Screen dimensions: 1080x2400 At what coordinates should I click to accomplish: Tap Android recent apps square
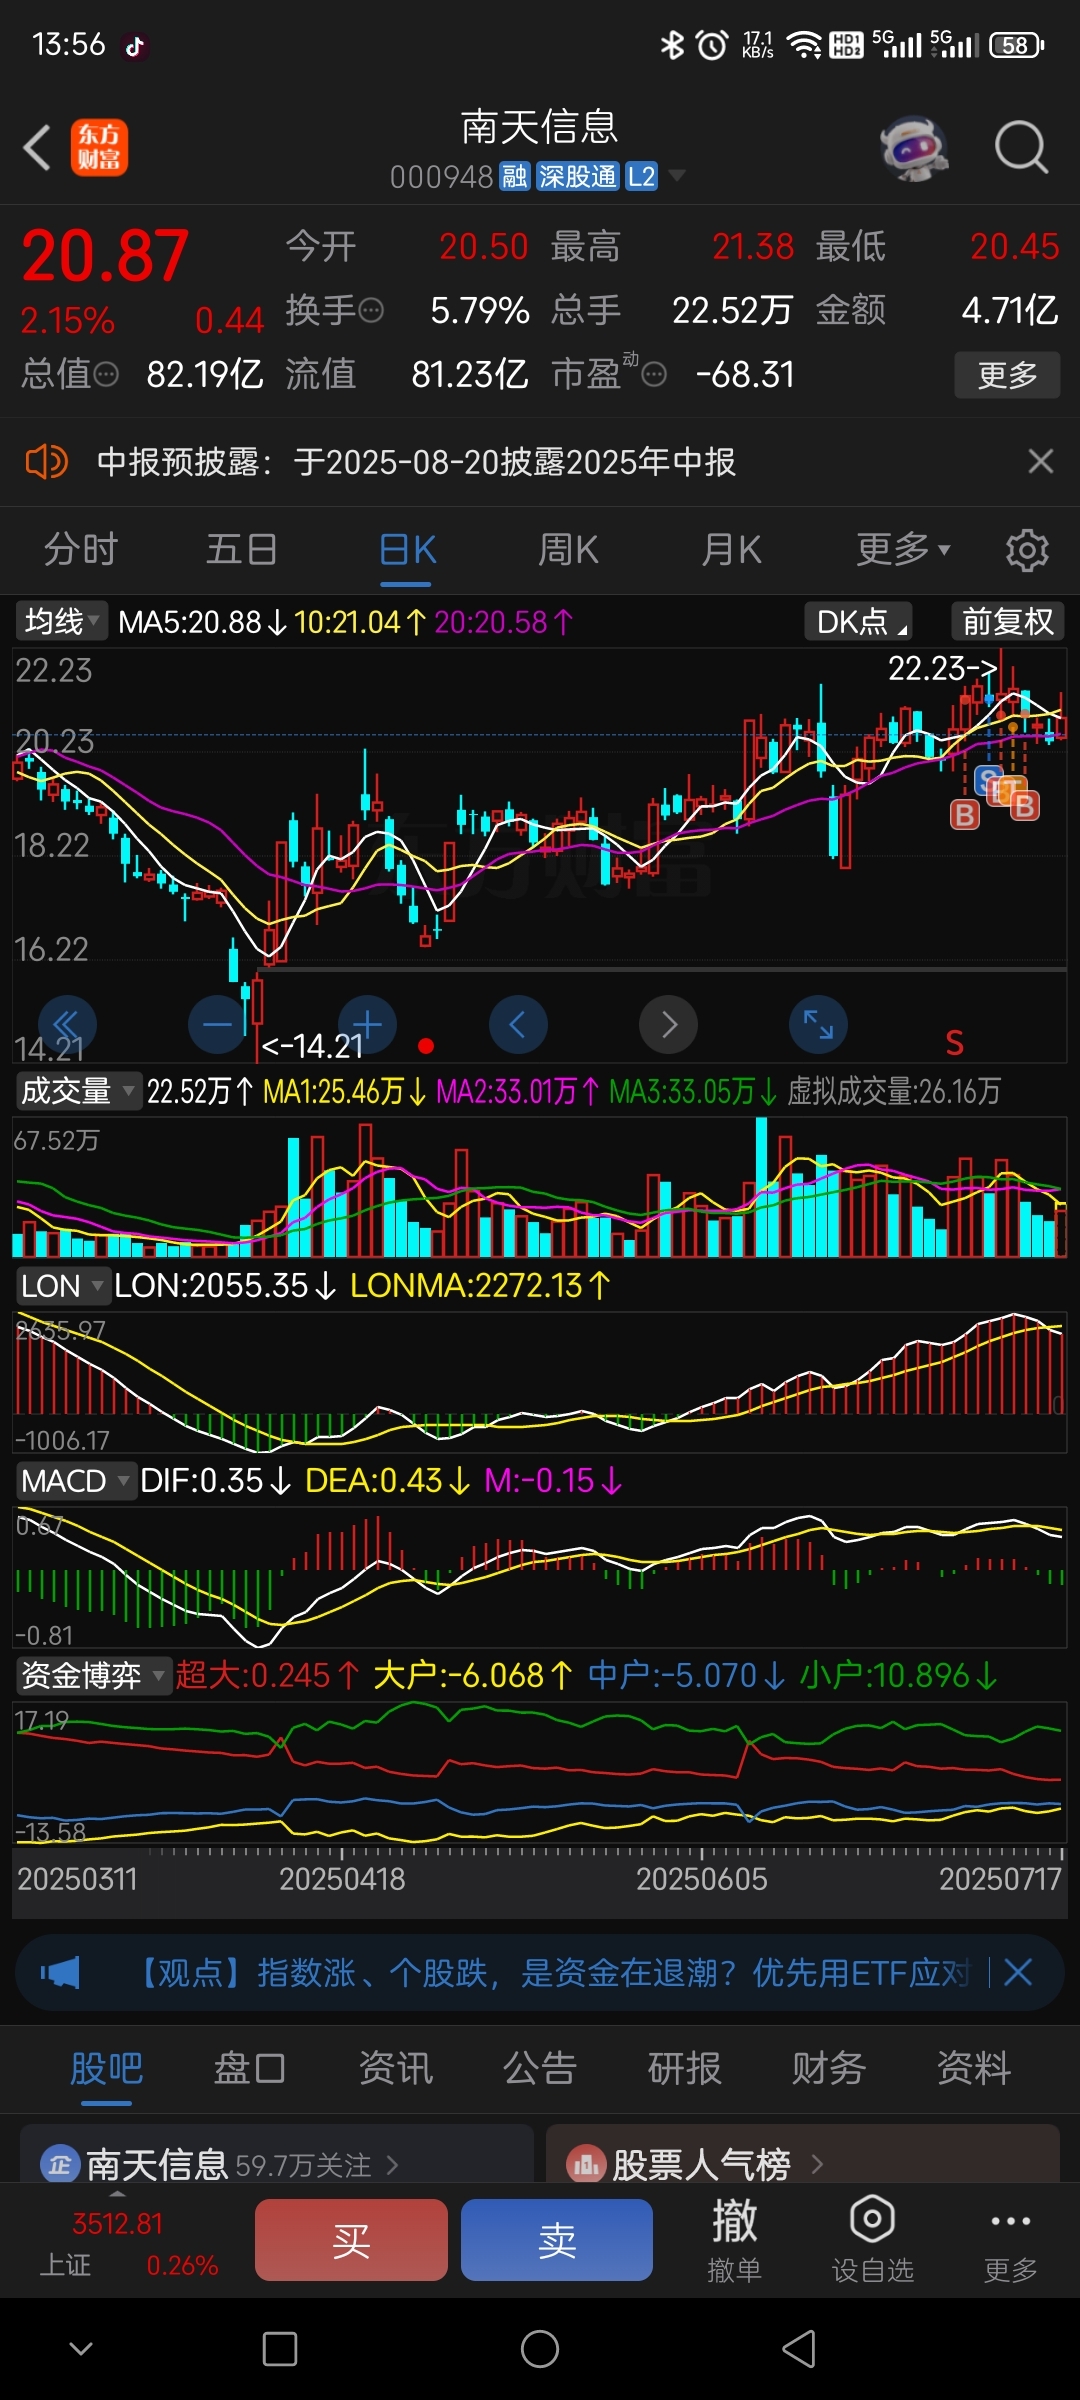coord(280,2349)
